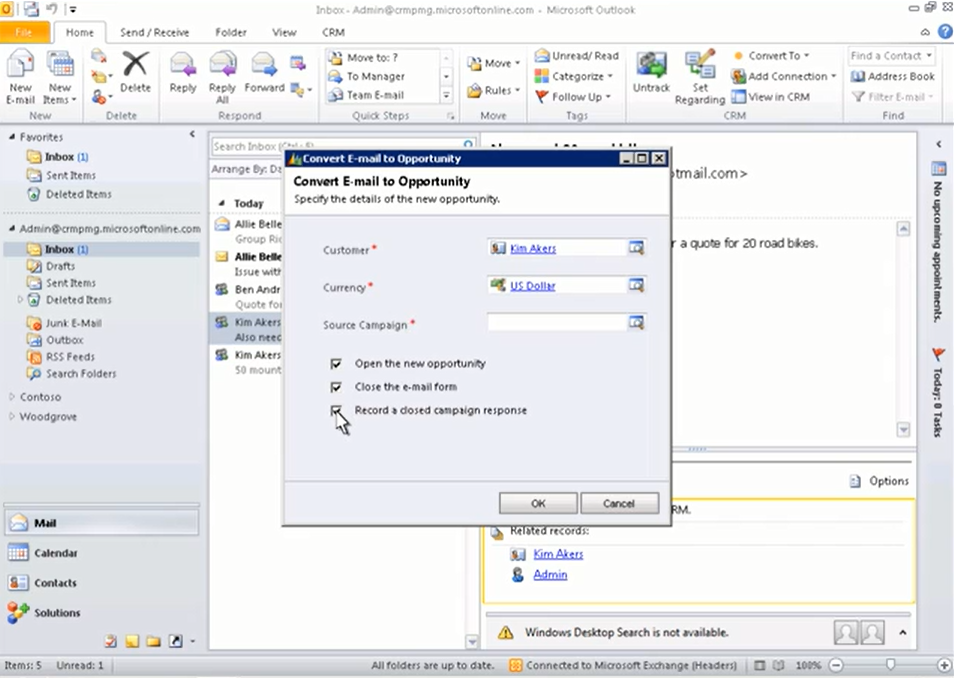The height and width of the screenshot is (678, 954).
Task: Switch to the CRM ribbon tab
Action: click(x=333, y=32)
